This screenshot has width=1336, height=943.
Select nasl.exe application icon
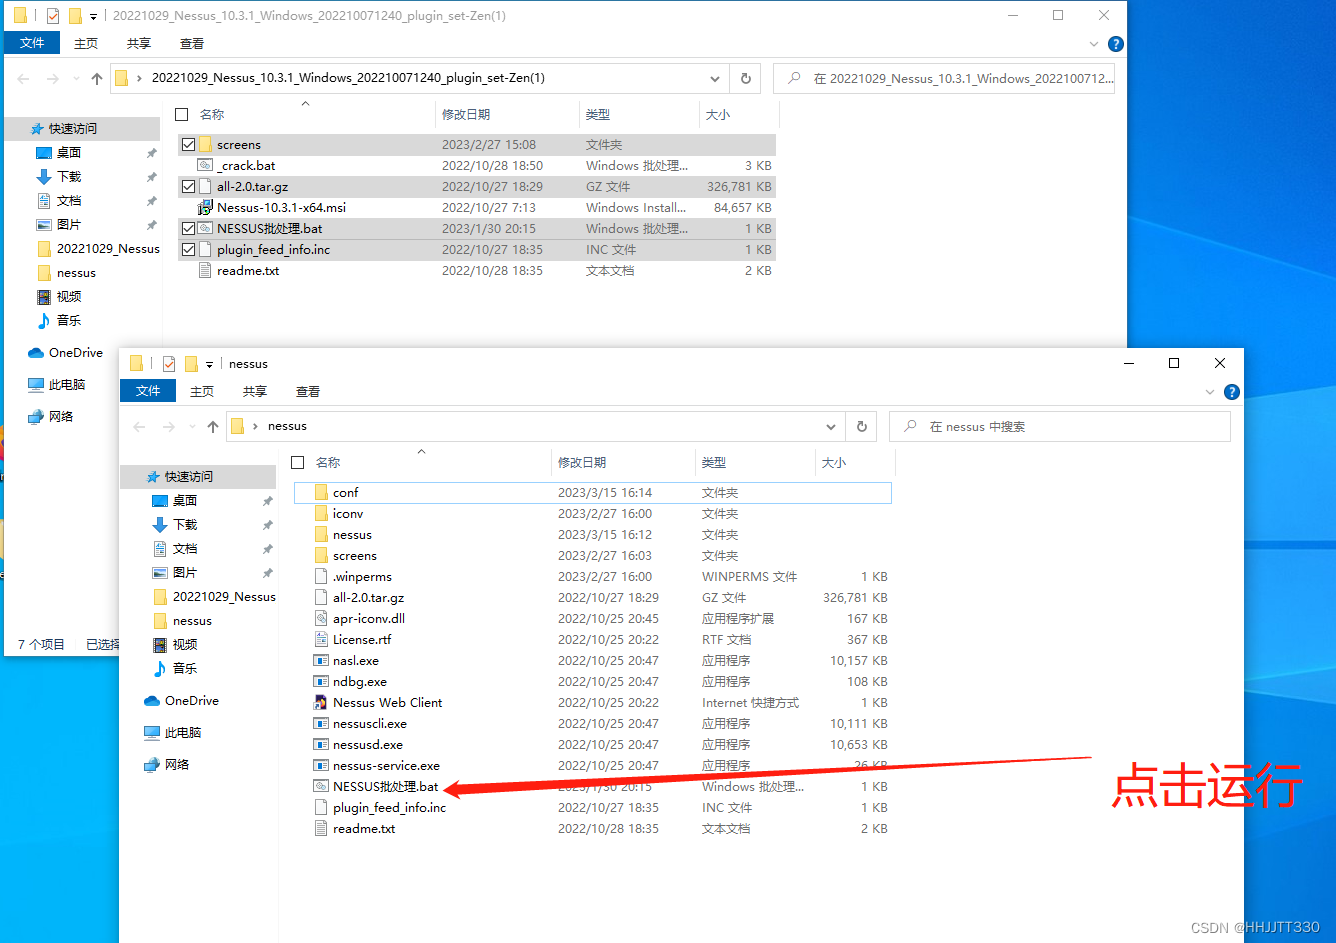[x=321, y=661]
